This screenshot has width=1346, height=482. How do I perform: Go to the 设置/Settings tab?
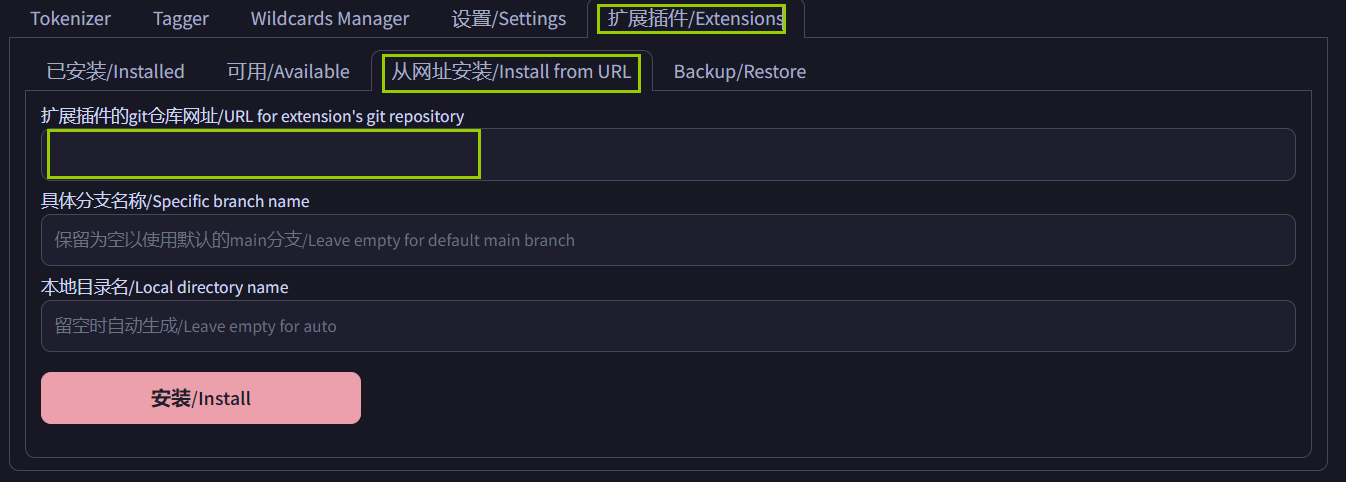click(x=508, y=19)
